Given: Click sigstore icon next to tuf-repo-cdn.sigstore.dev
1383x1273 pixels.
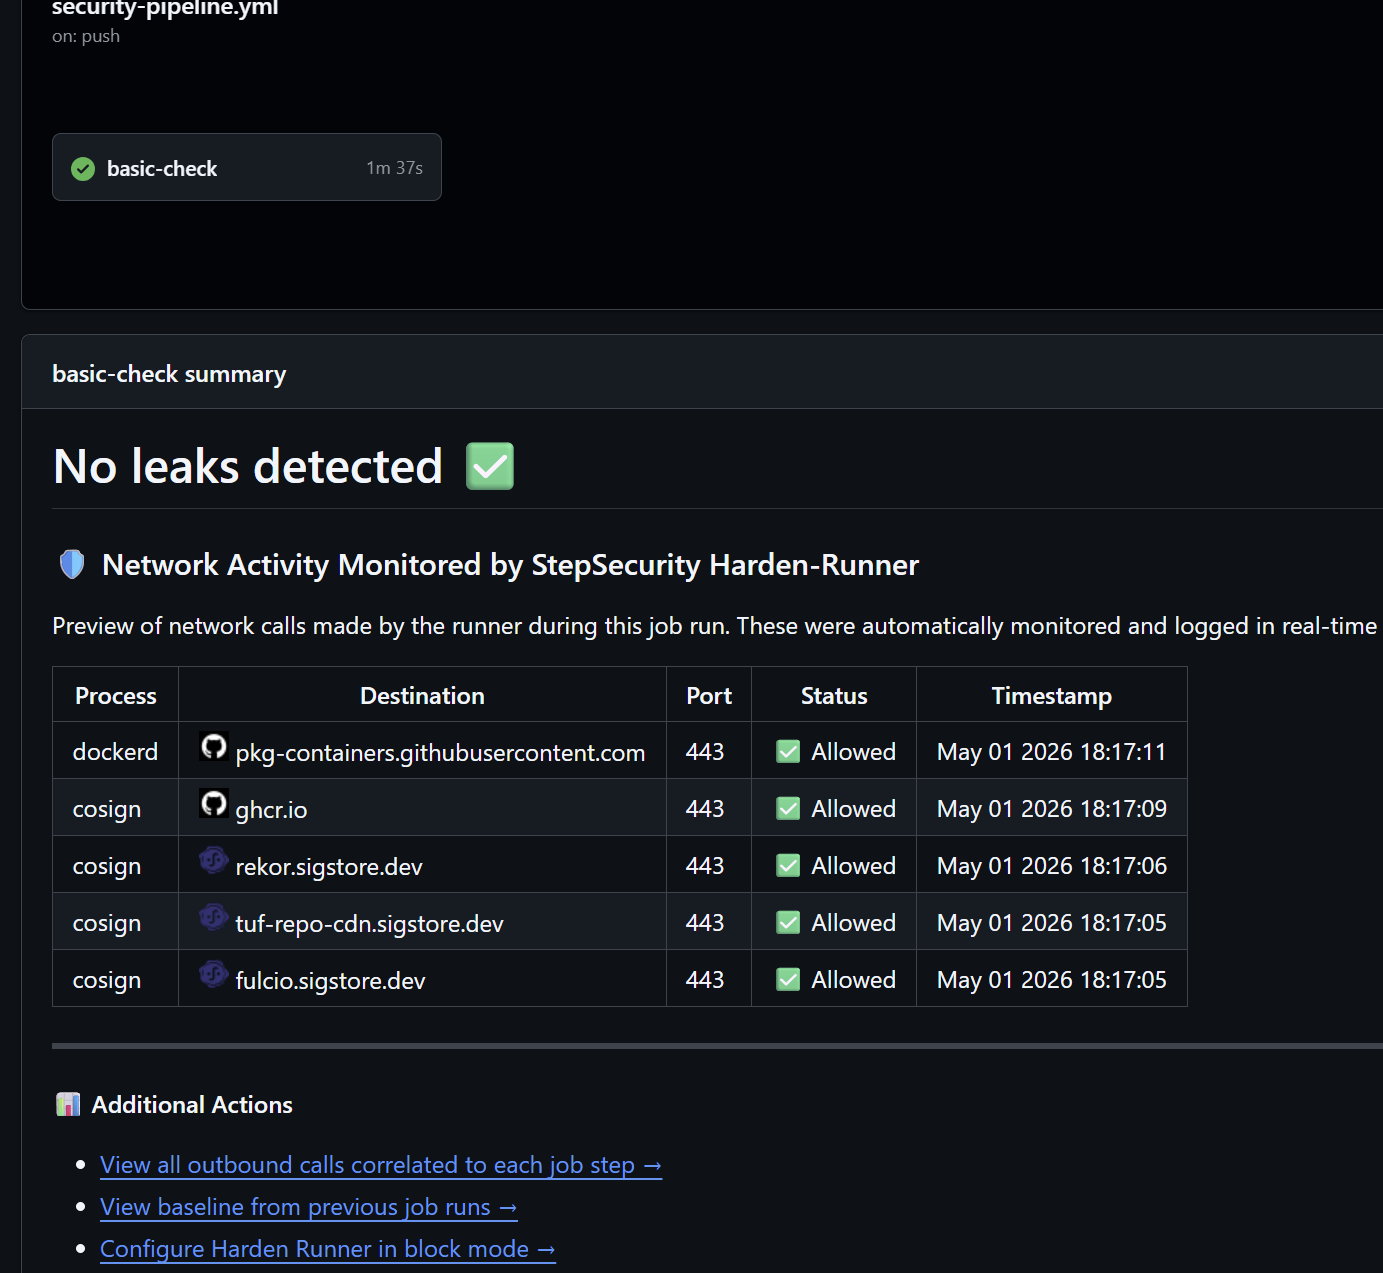Looking at the screenshot, I should pyautogui.click(x=214, y=918).
